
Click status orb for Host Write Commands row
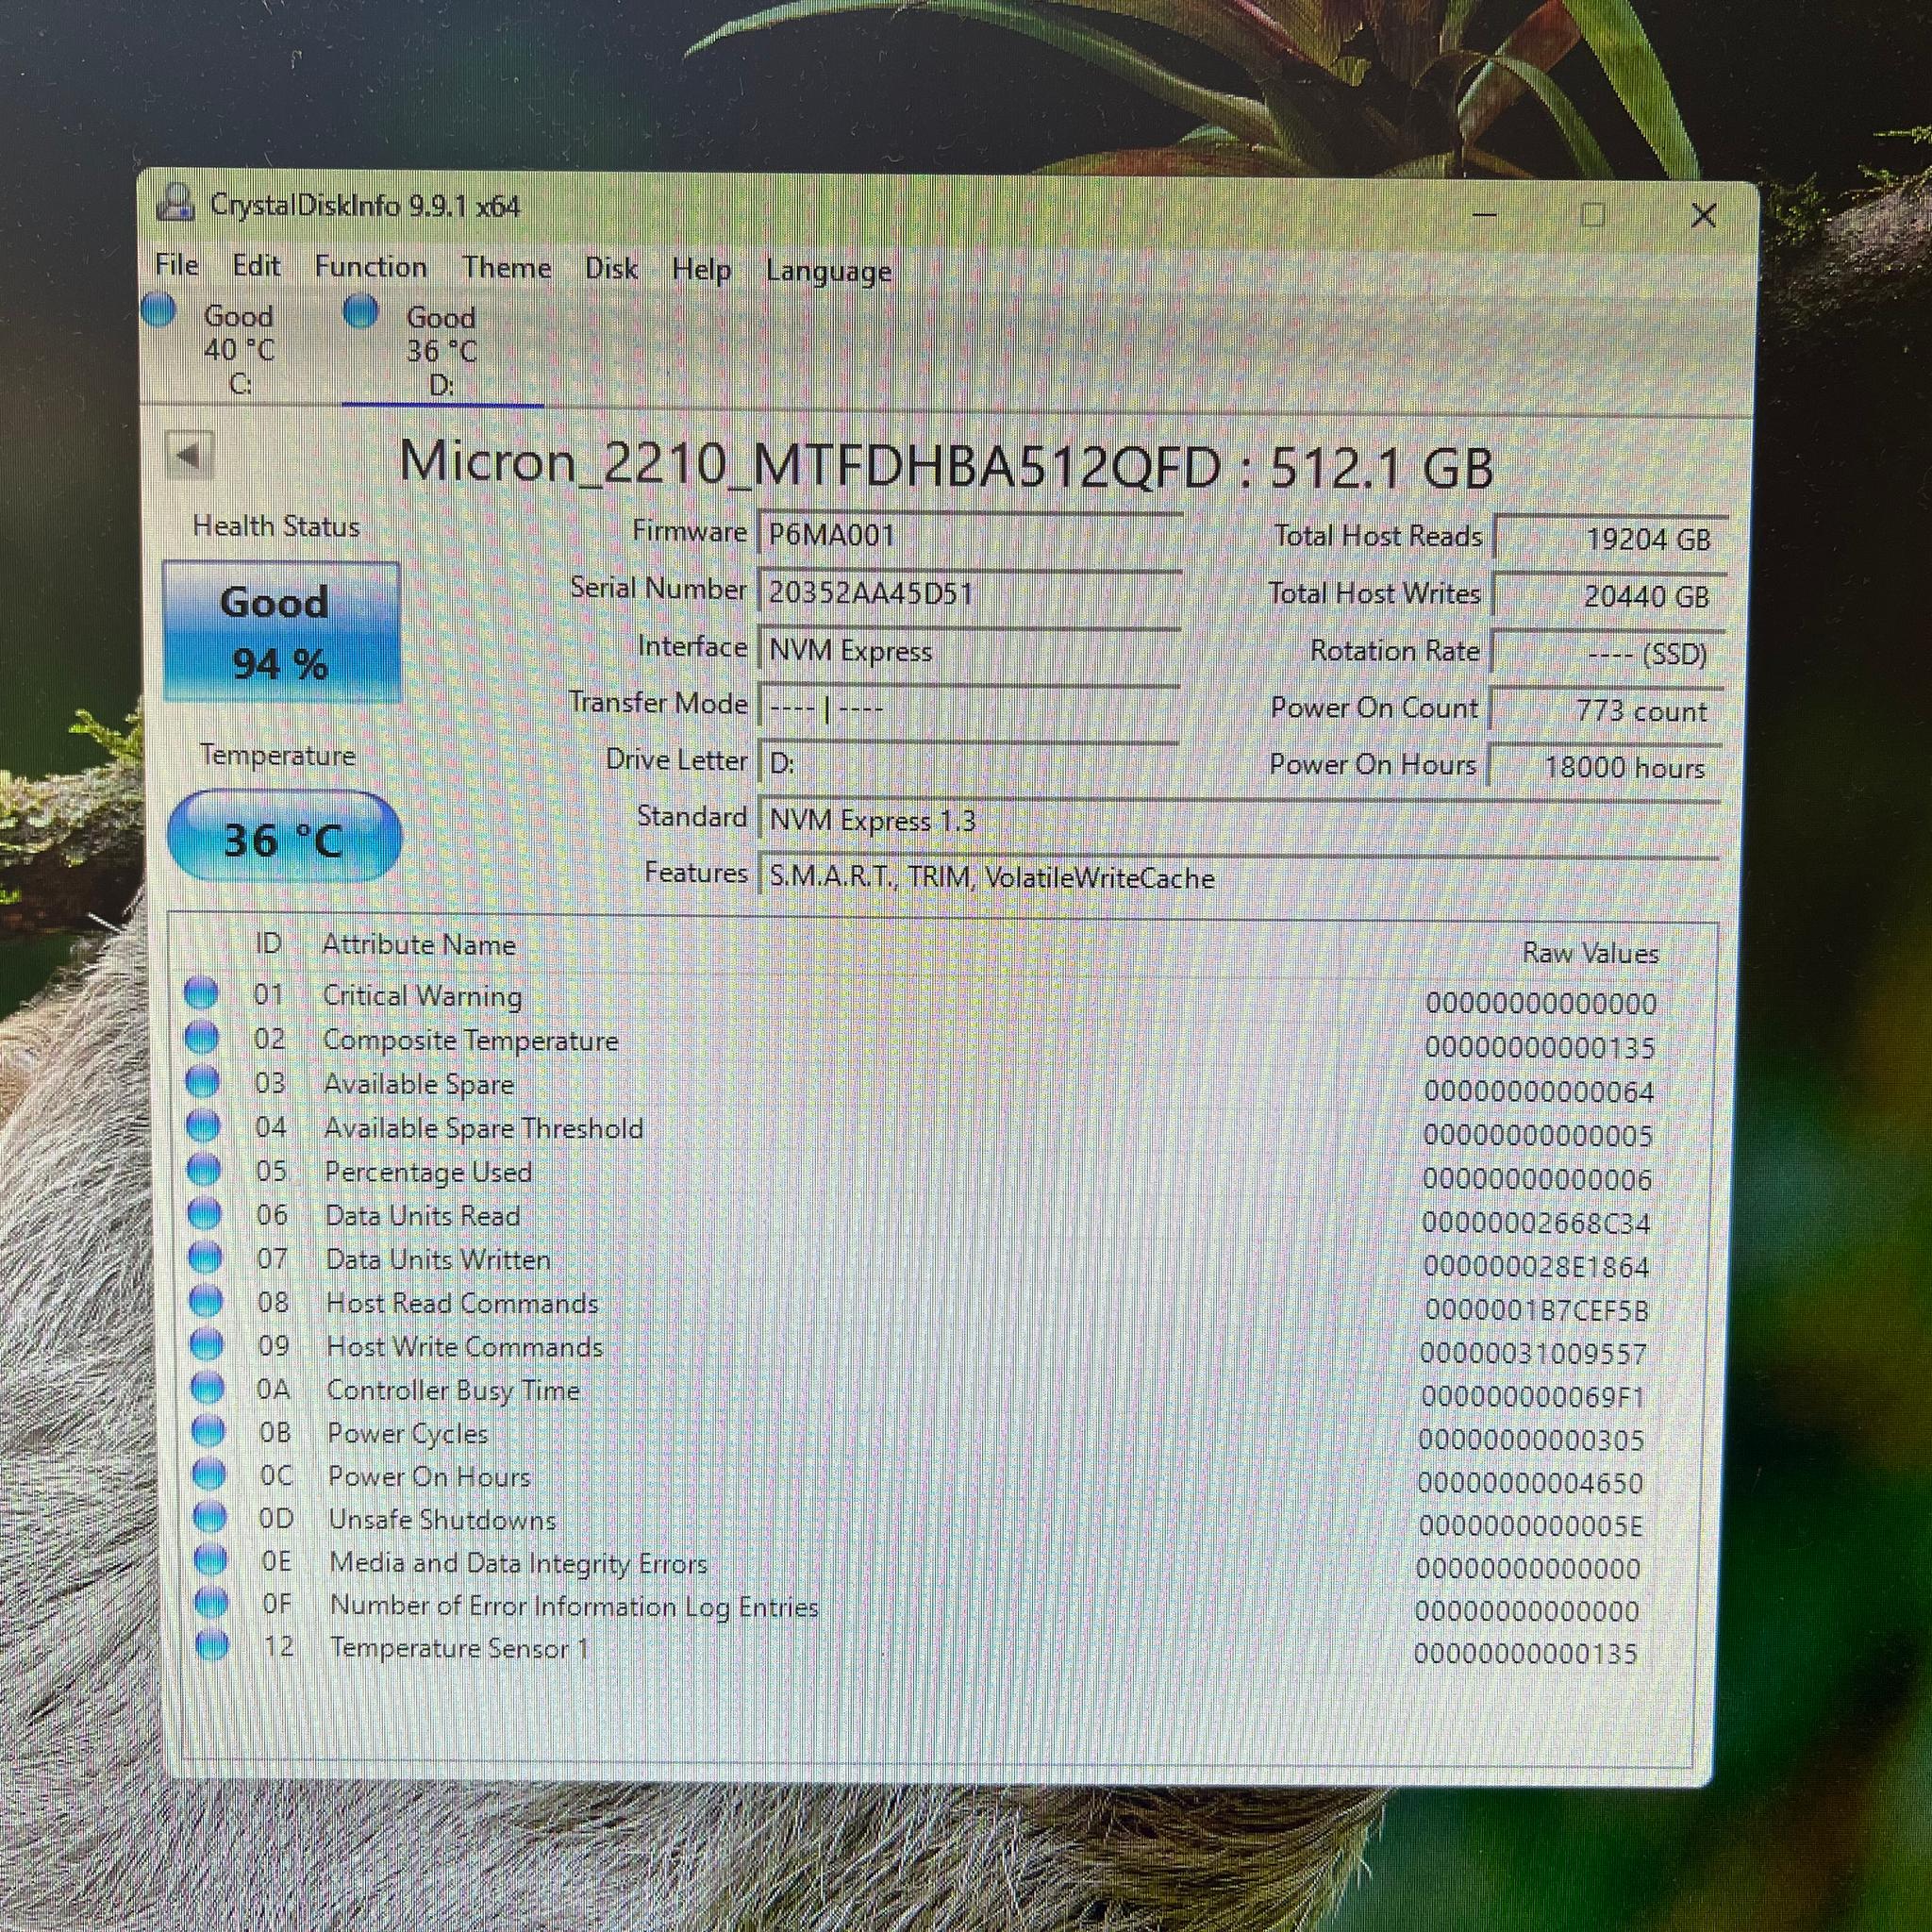coord(207,1344)
